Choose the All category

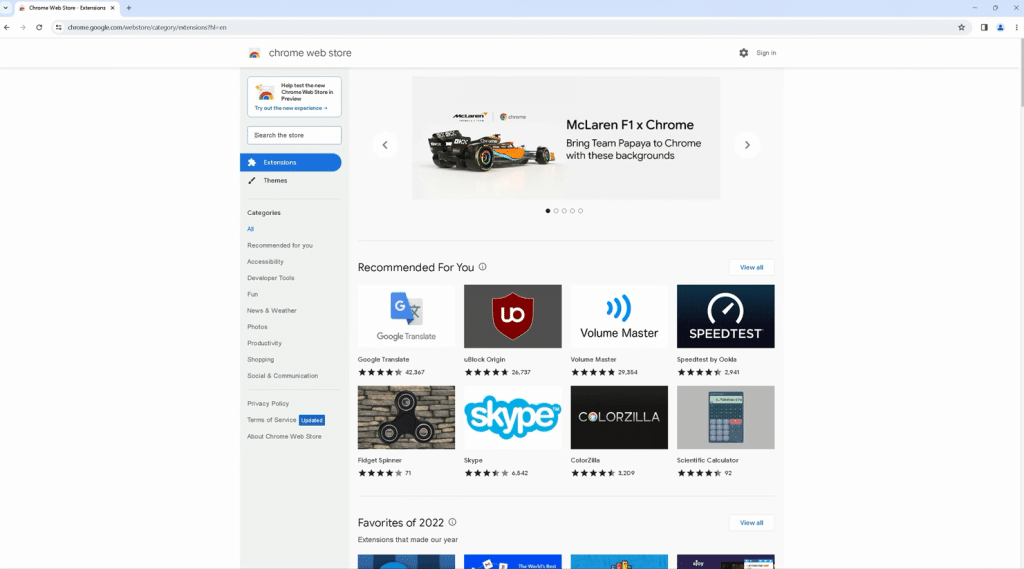click(250, 229)
